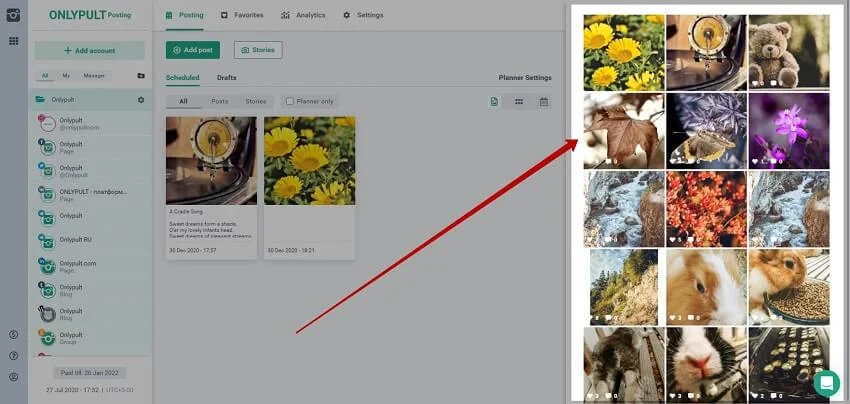Switch to grid view icon
The width and height of the screenshot is (850, 404).
[x=519, y=101]
